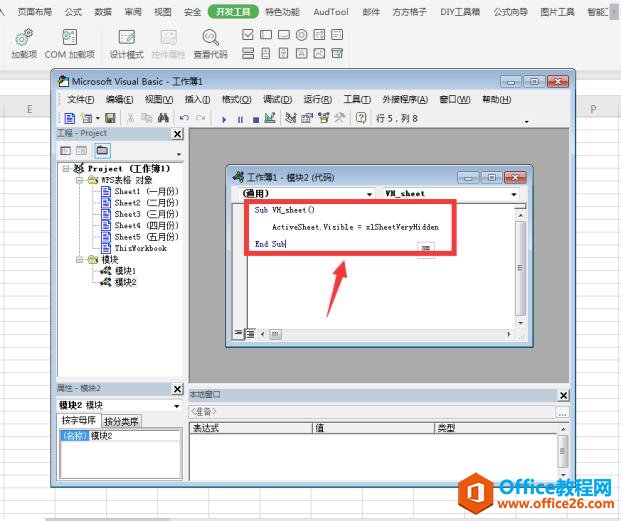Toggle folders button in project panel
Viewport: 621px width, 521px height.
tap(102, 150)
